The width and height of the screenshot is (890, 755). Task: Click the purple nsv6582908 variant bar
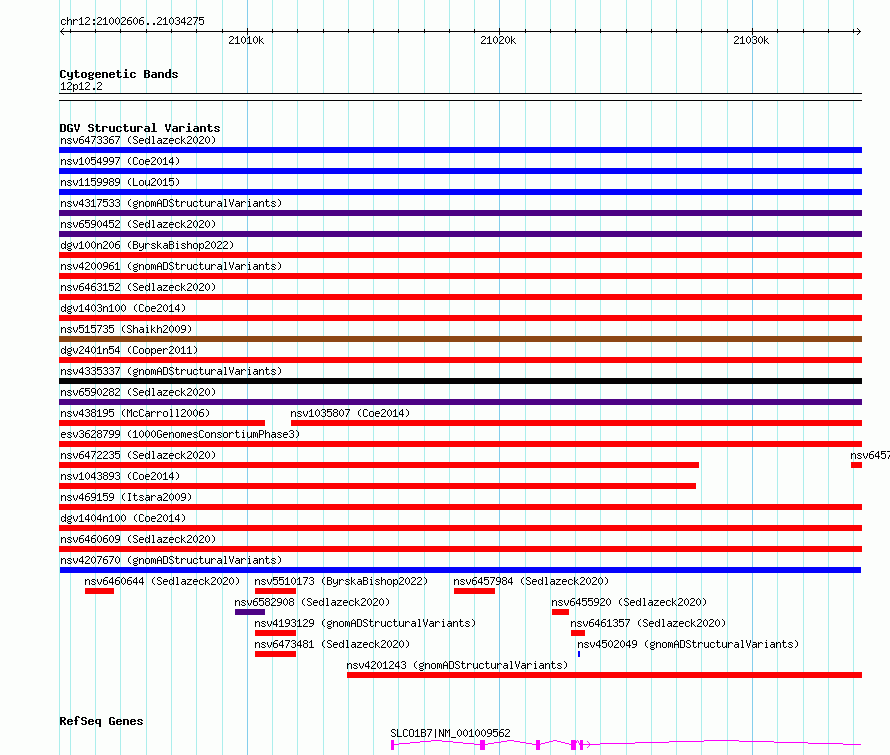250,612
